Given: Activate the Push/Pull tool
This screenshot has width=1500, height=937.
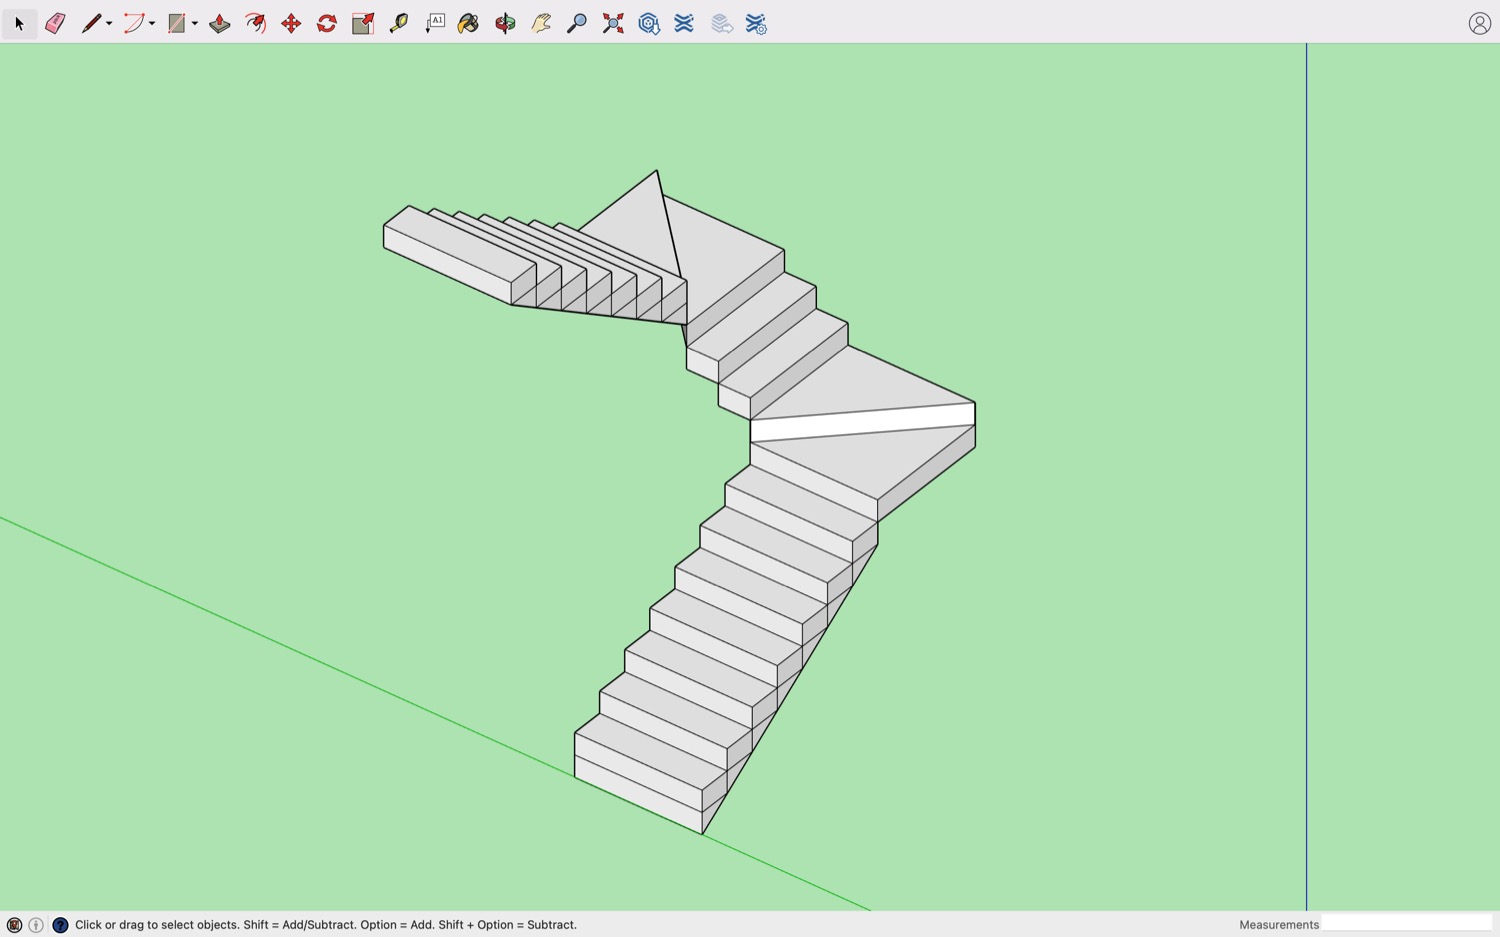Looking at the screenshot, I should (219, 23).
